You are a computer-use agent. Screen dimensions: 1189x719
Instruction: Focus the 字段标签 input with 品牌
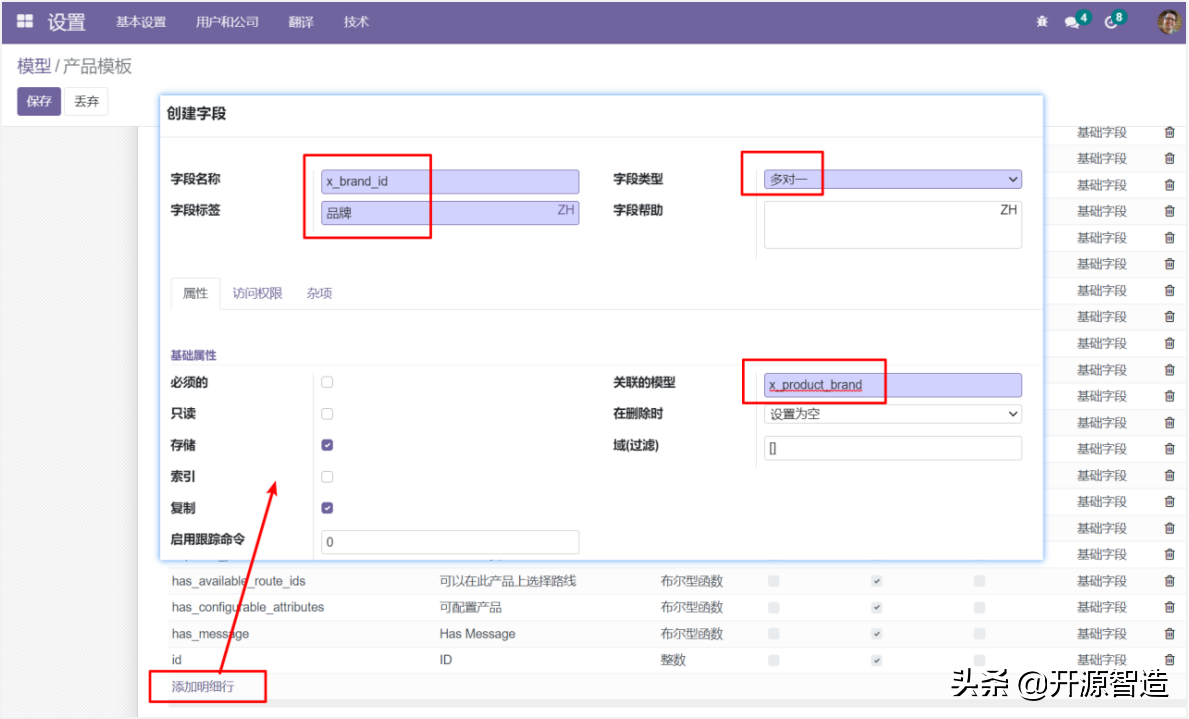pyautogui.click(x=450, y=213)
